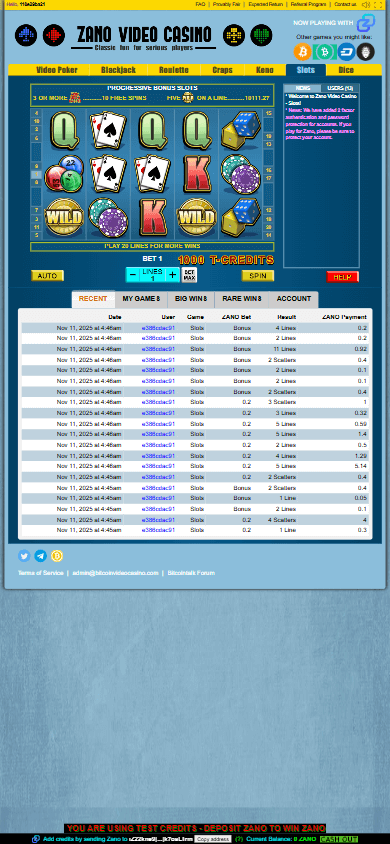Open the MY GAMES tab
Viewport: 390px width, 844px height.
141,299
